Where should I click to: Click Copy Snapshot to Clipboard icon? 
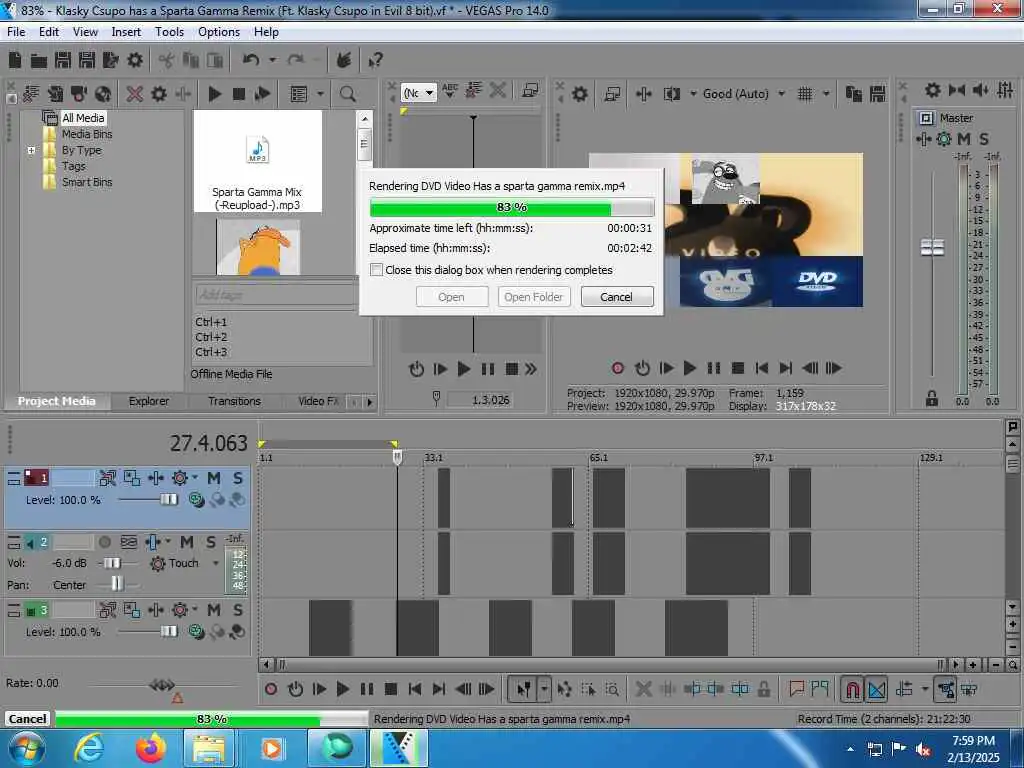[x=854, y=94]
